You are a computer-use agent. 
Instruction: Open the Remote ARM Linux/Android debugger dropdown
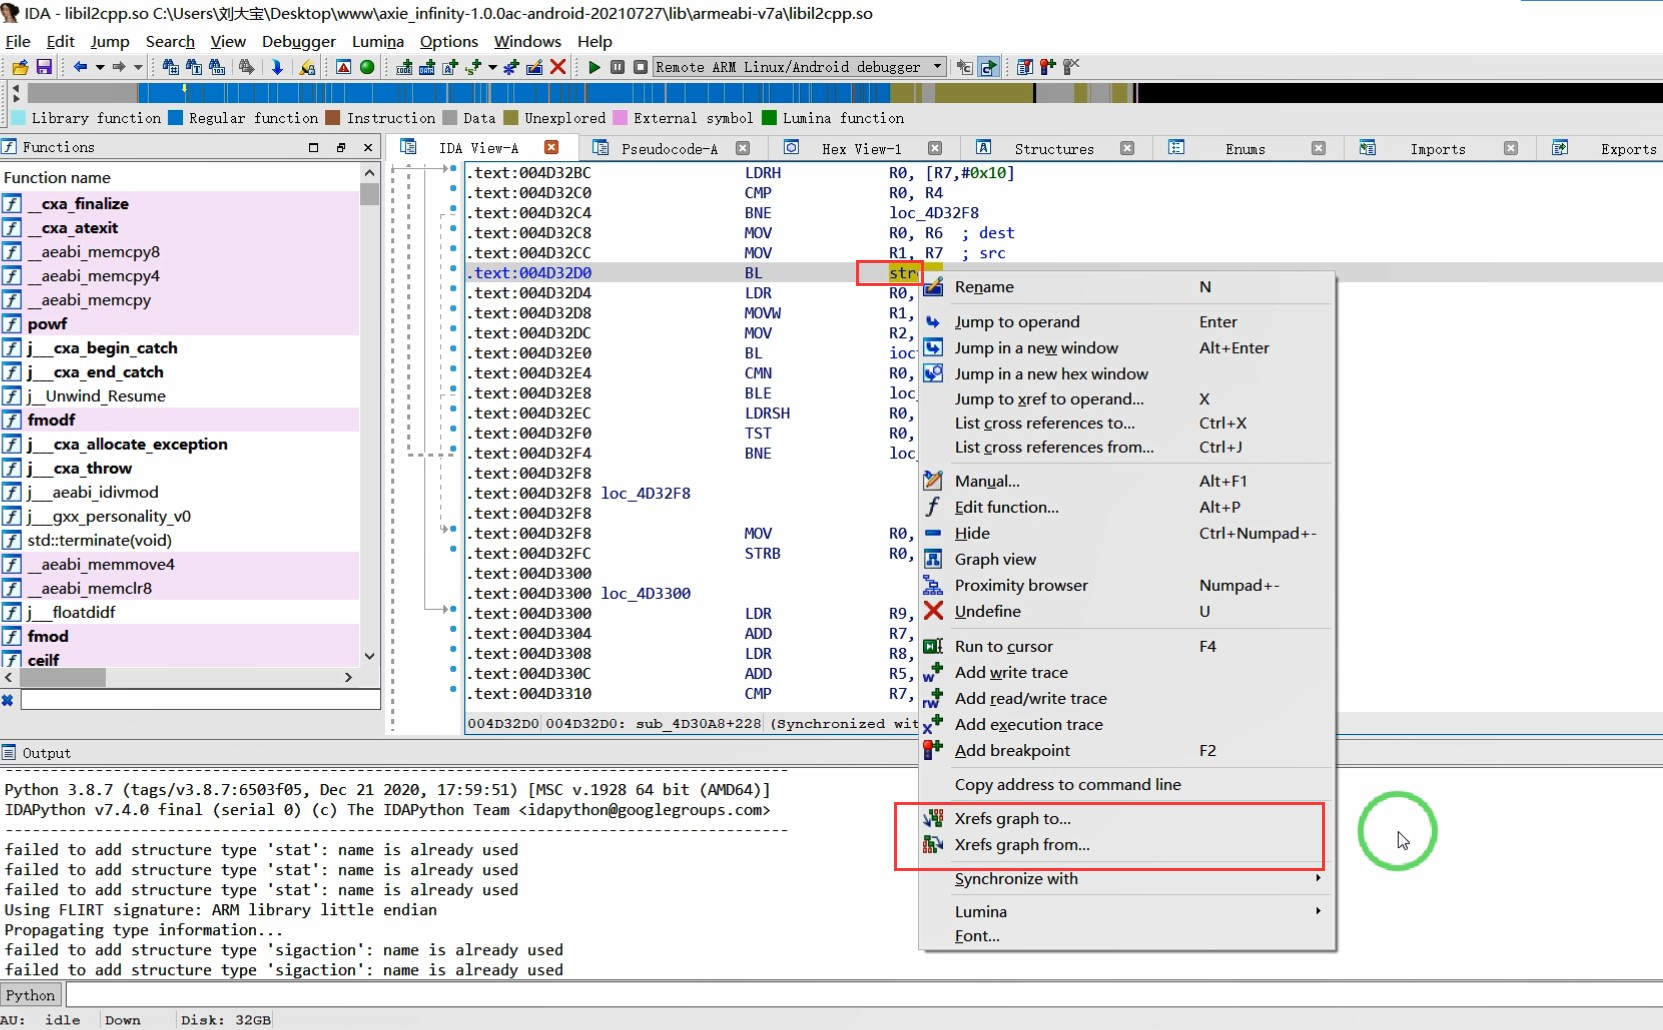pos(797,67)
